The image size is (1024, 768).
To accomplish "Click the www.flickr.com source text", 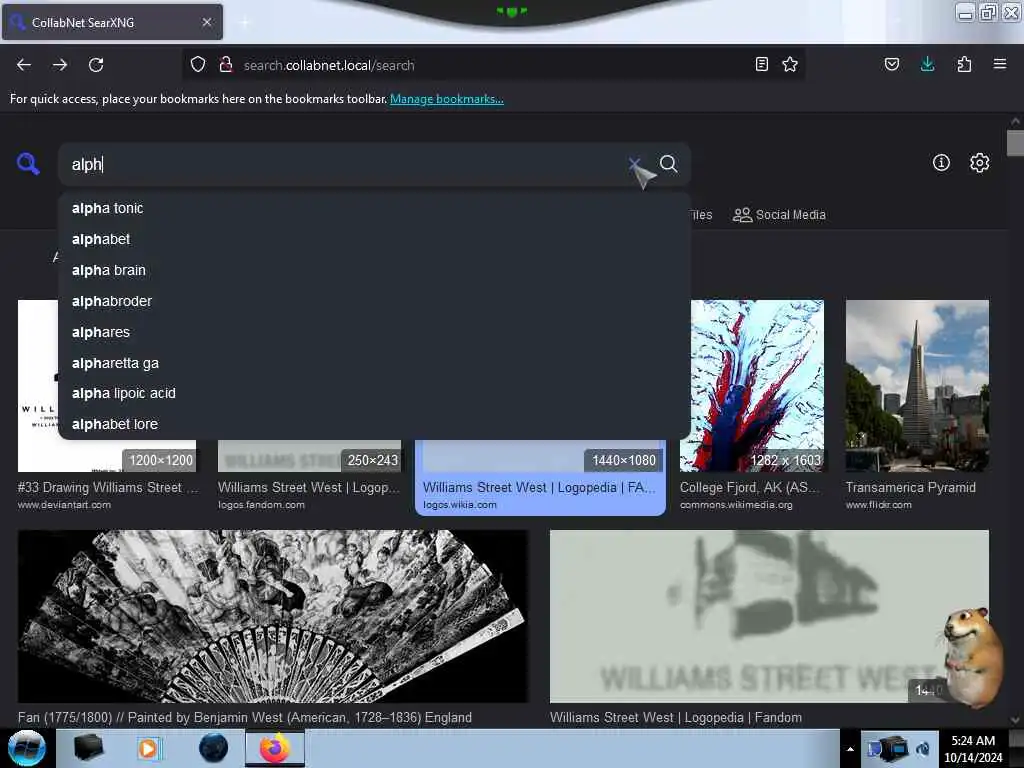I will pyautogui.click(x=878, y=505).
